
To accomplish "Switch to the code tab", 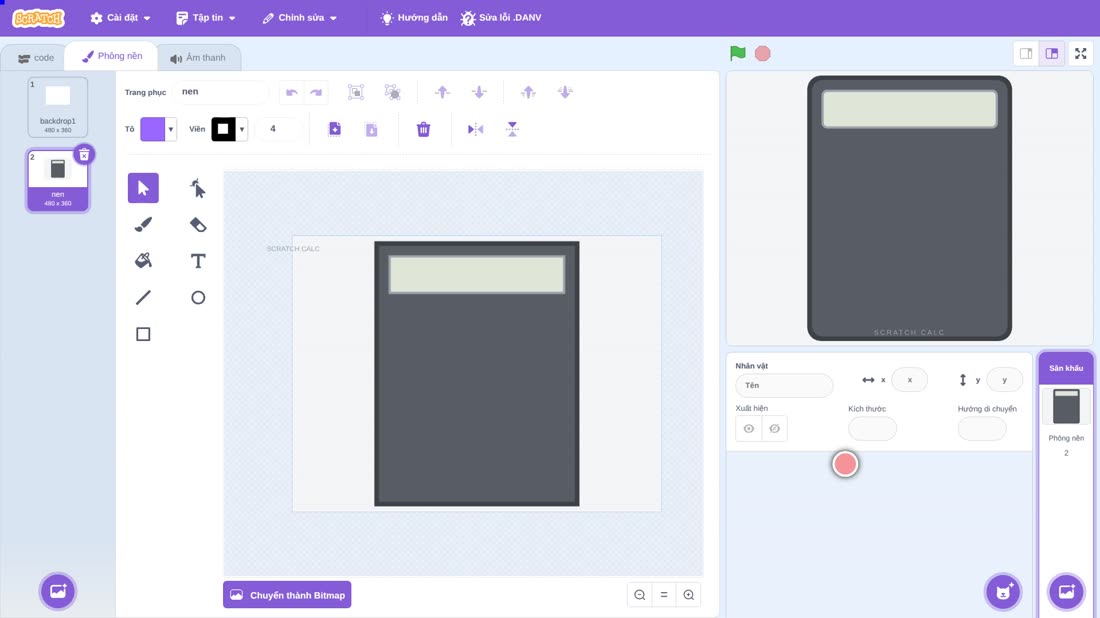I will click(35, 58).
